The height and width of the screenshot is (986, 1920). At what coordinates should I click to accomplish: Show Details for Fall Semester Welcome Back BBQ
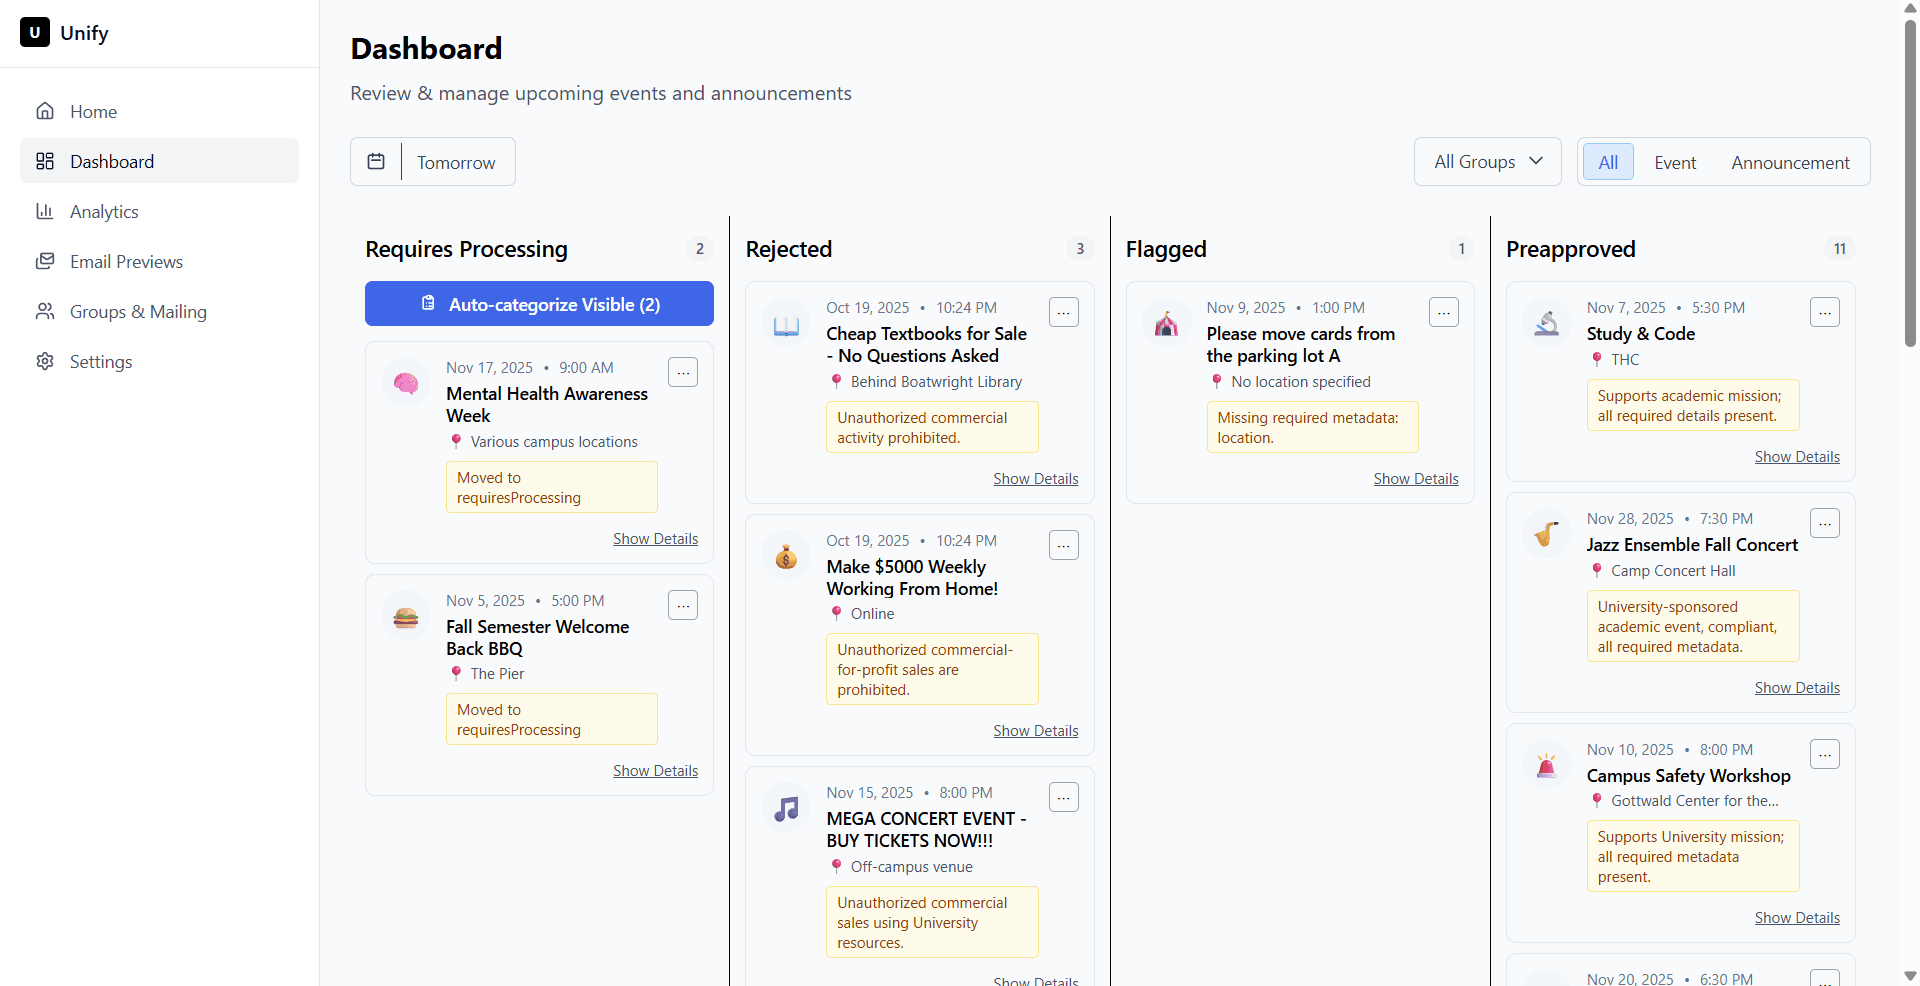[x=656, y=770]
